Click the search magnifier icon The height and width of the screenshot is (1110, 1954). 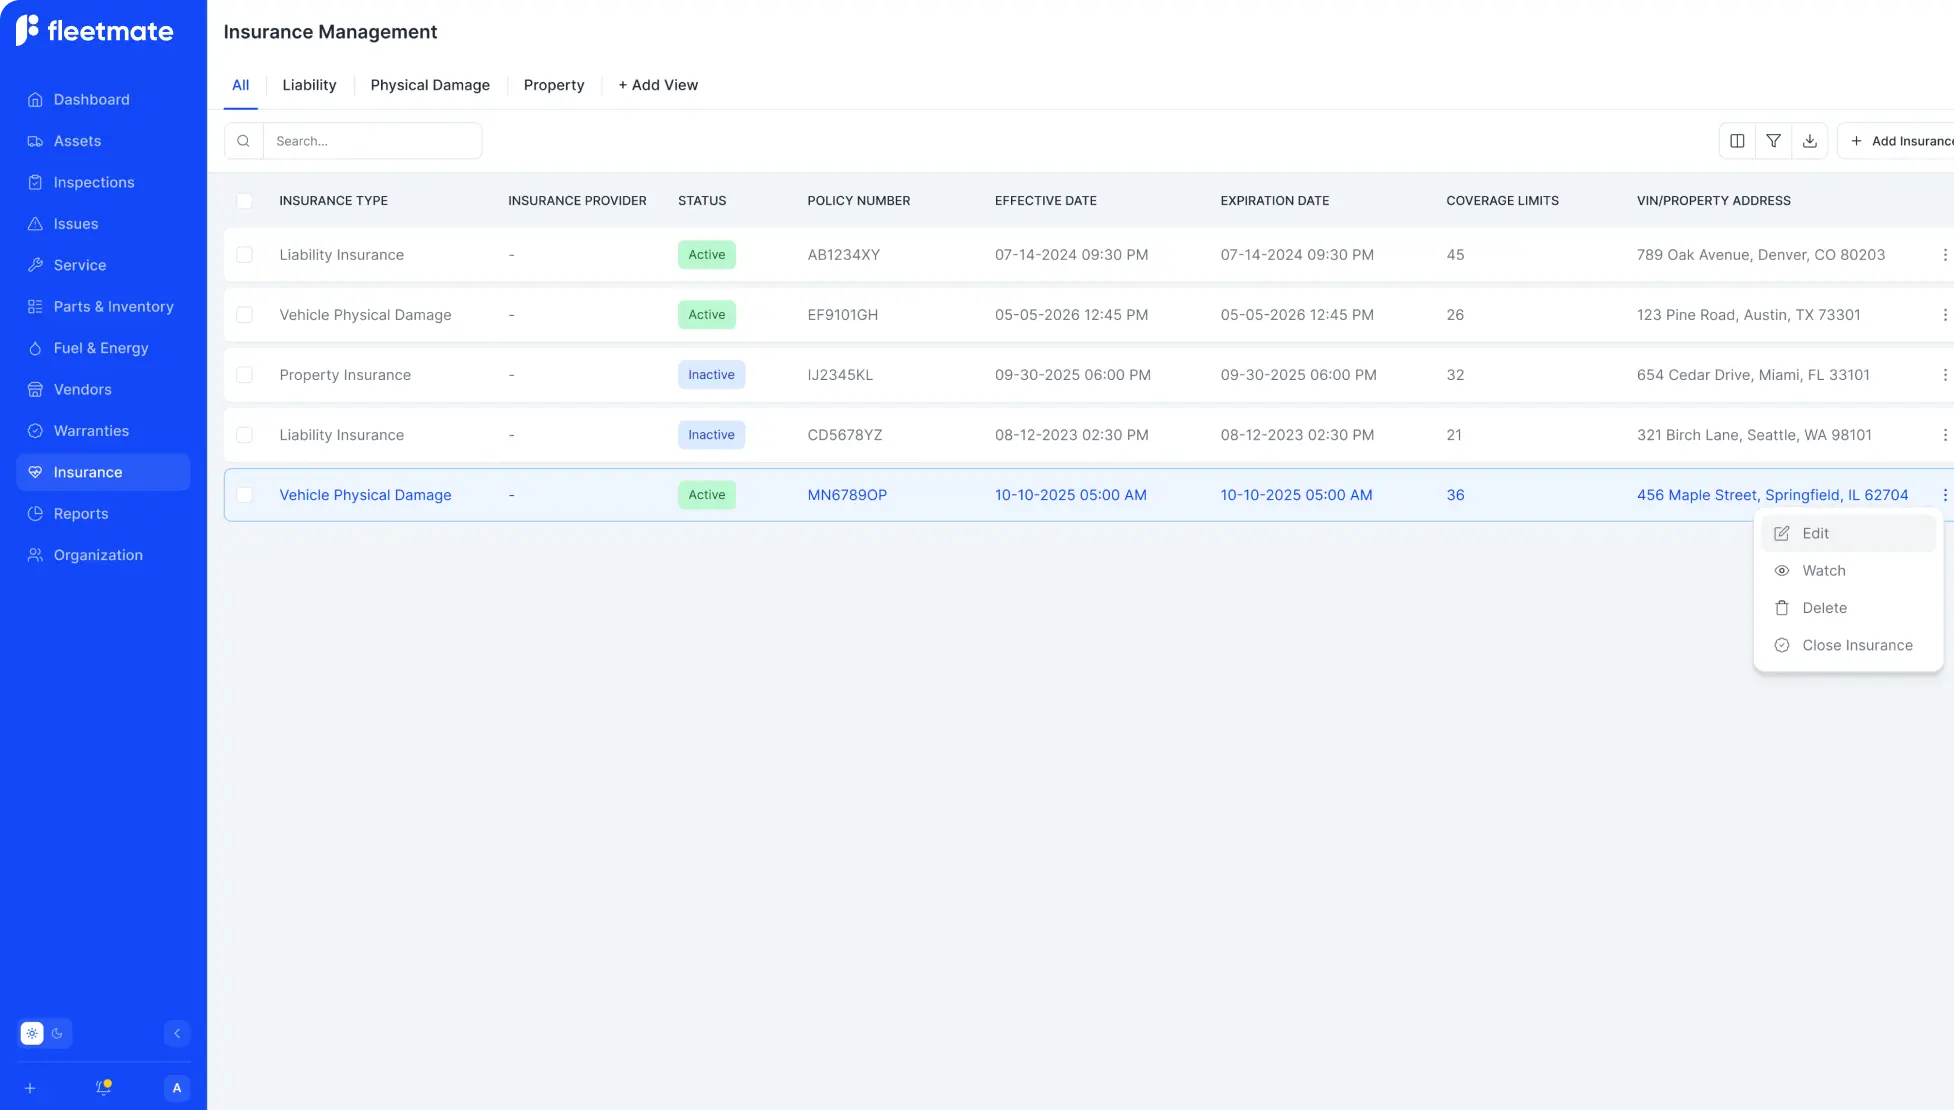[x=243, y=141]
